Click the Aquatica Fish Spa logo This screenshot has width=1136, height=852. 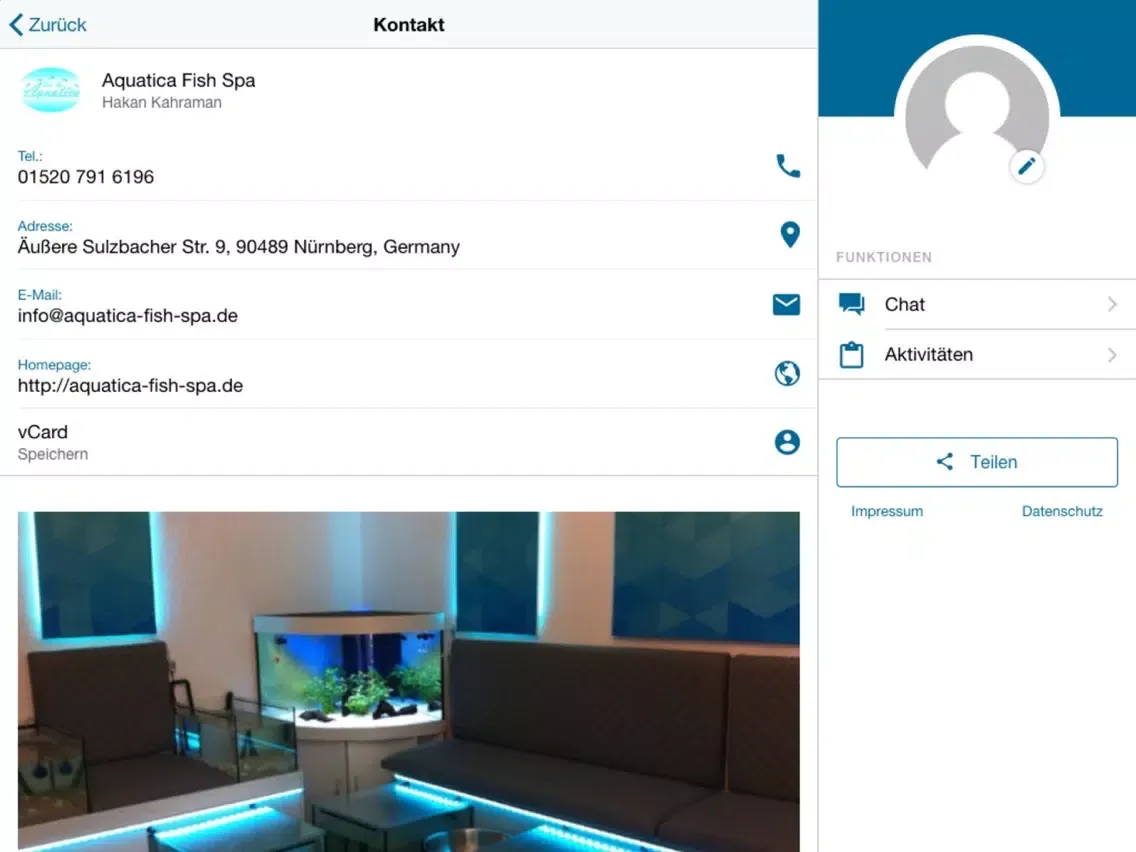50,90
